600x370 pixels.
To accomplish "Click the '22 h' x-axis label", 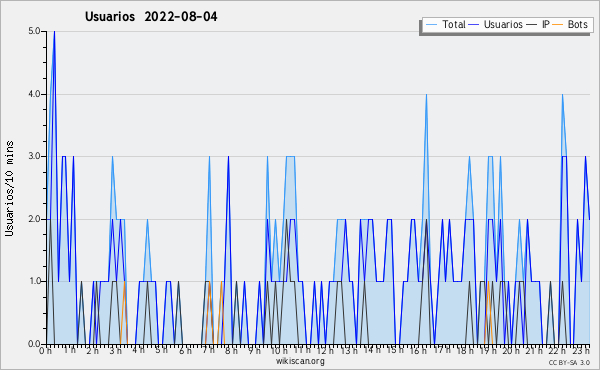I will [557, 350].
